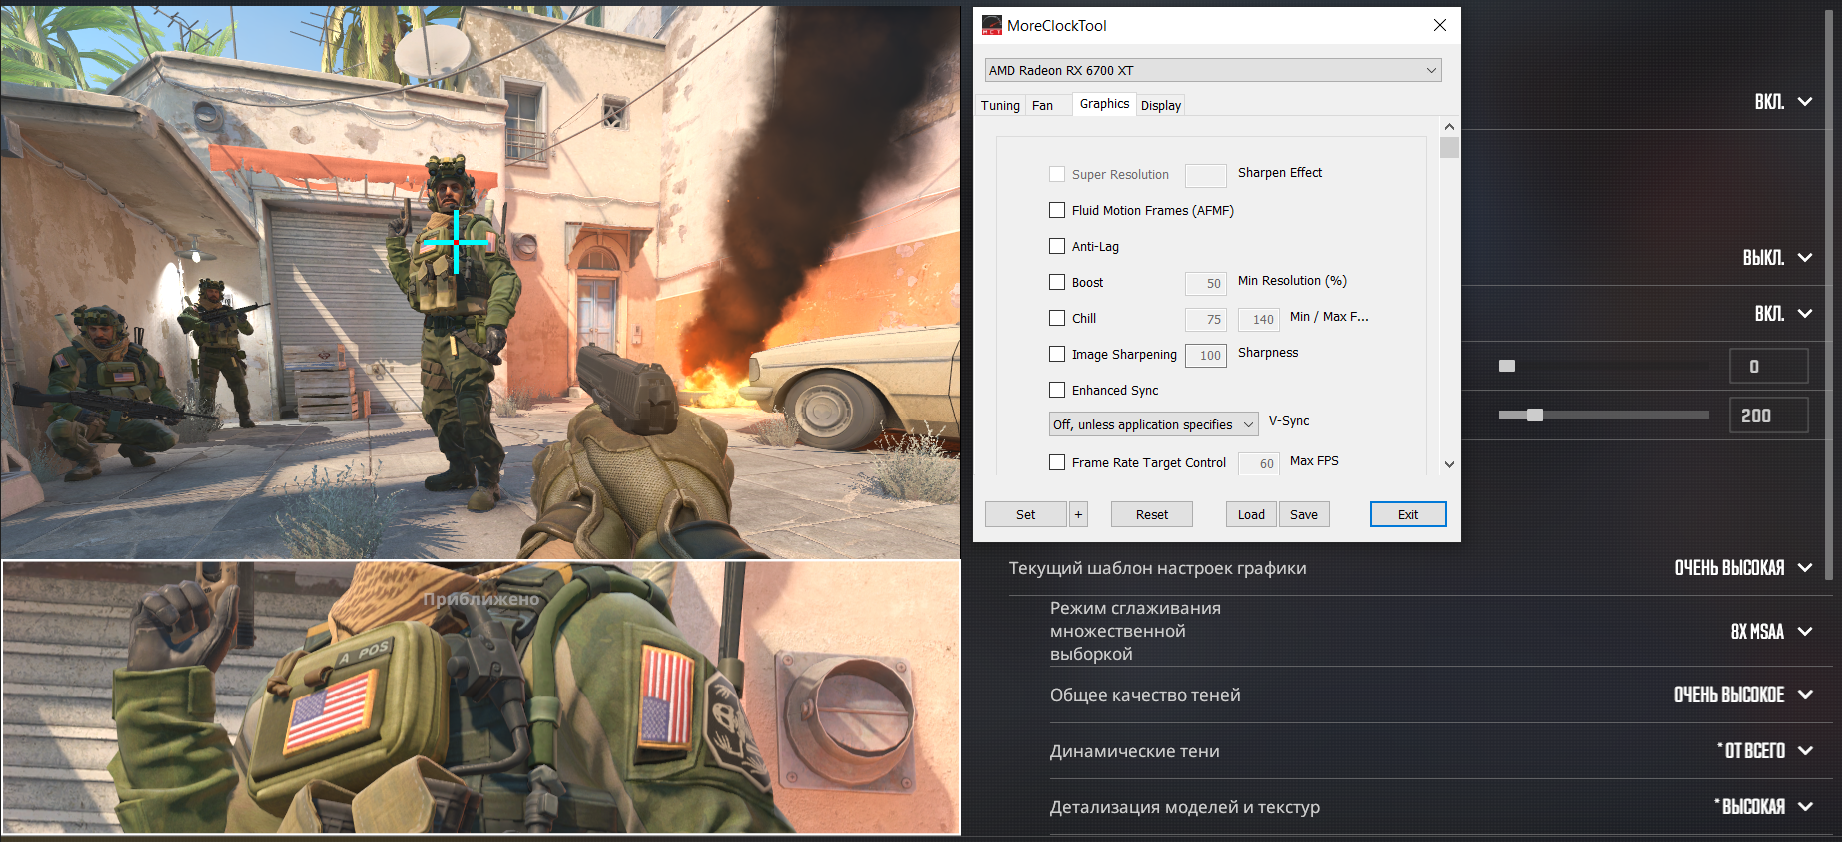The width and height of the screenshot is (1842, 842).
Task: Click the Graphics panel scrollbar thumb
Action: tap(1449, 148)
